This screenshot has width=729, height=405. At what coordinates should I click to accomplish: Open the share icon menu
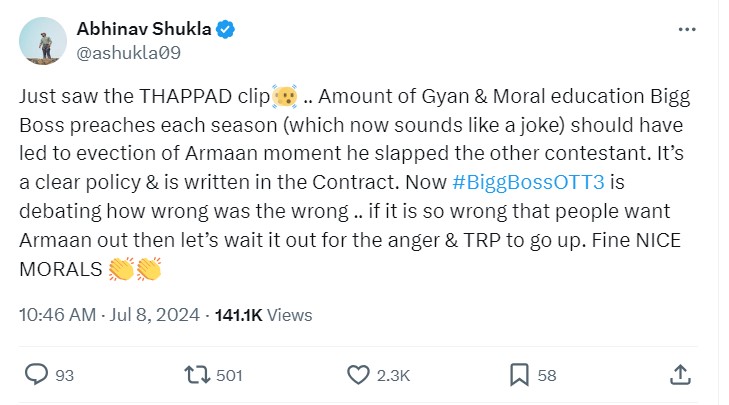[x=680, y=375]
